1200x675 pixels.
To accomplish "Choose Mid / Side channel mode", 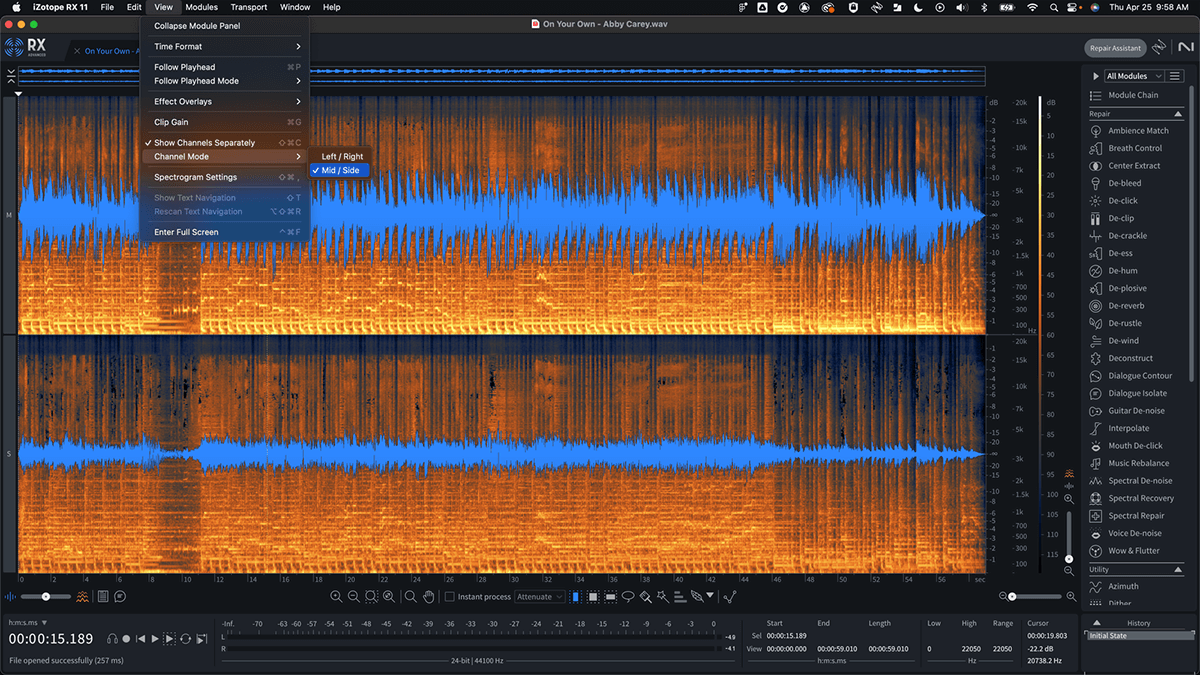I will click(x=340, y=171).
